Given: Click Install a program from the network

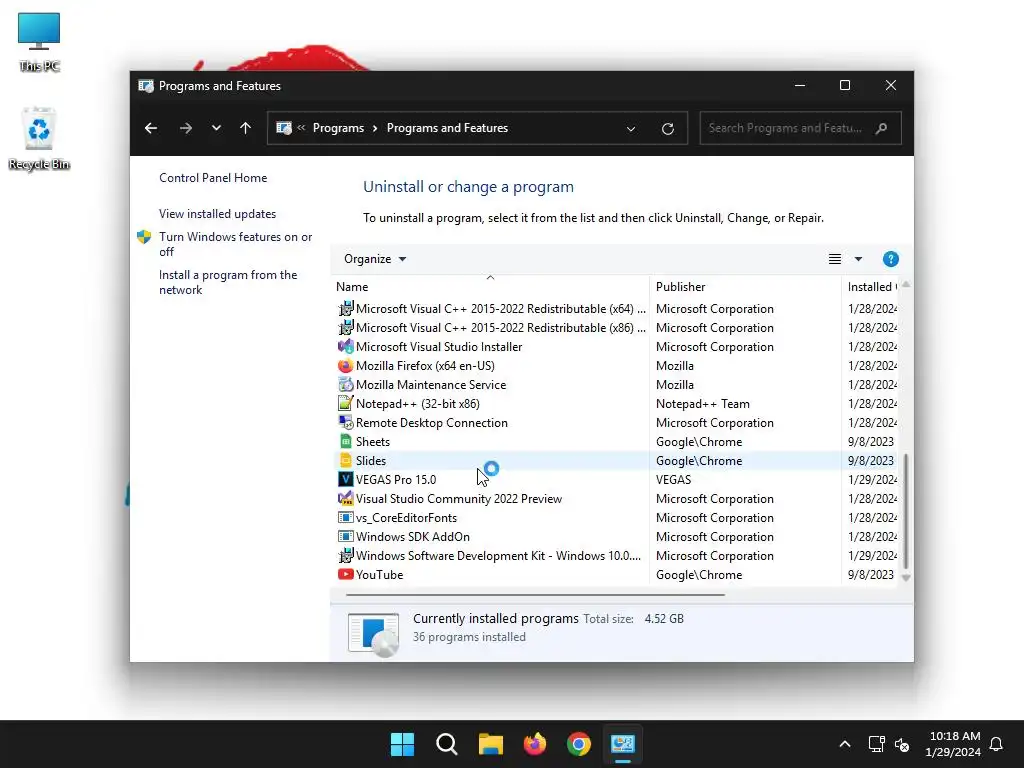Looking at the screenshot, I should (x=228, y=282).
